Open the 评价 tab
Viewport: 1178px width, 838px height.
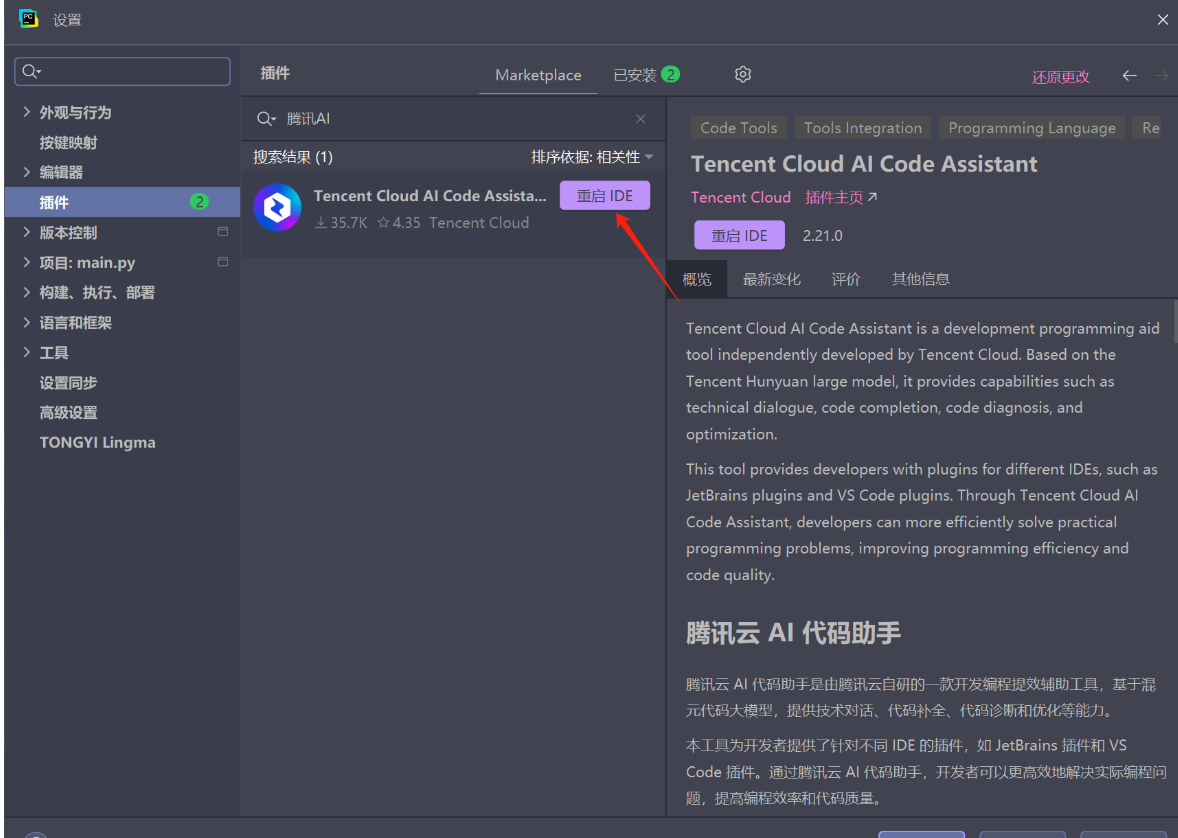click(846, 280)
